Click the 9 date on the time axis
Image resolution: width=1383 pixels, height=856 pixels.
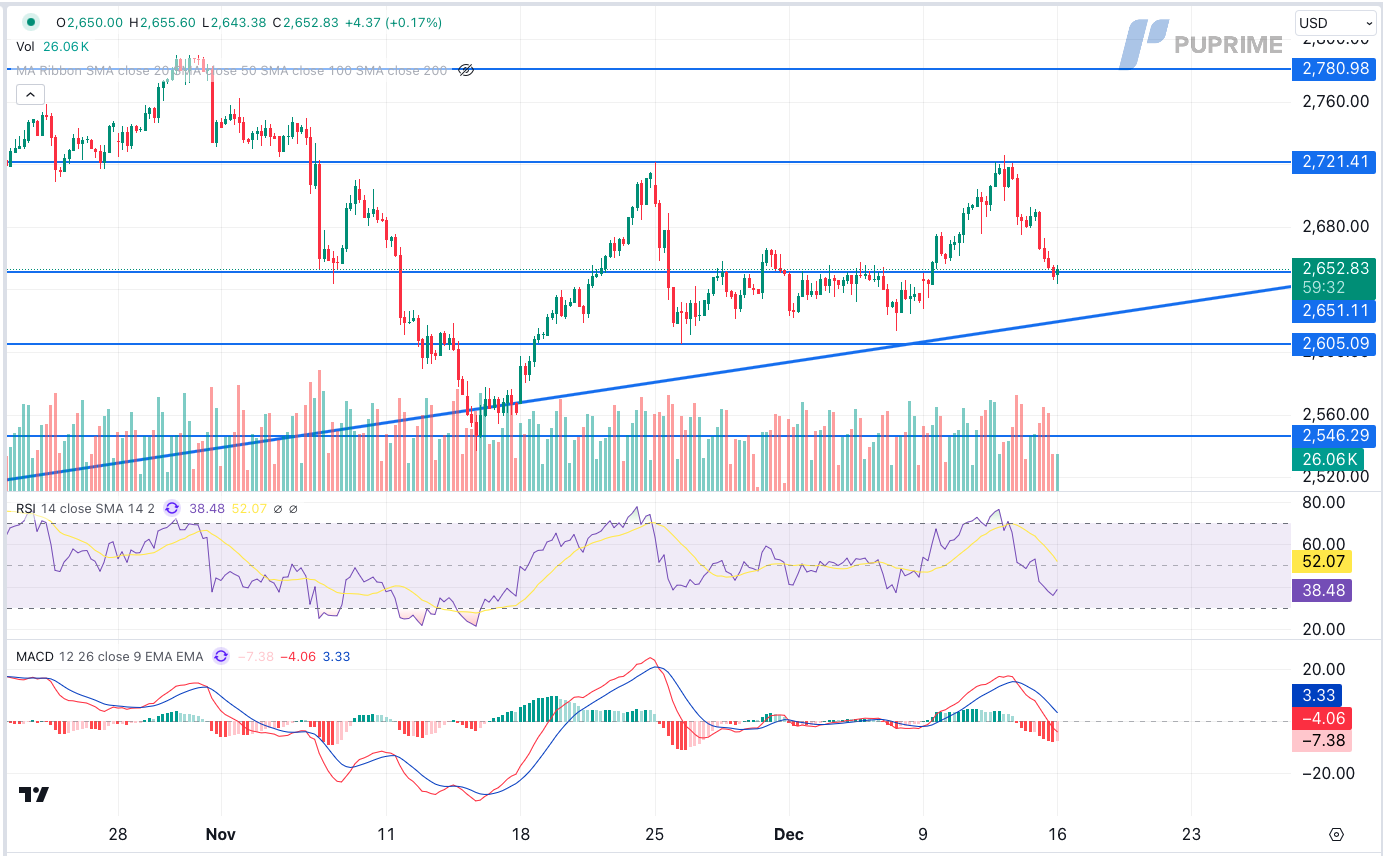tap(923, 834)
